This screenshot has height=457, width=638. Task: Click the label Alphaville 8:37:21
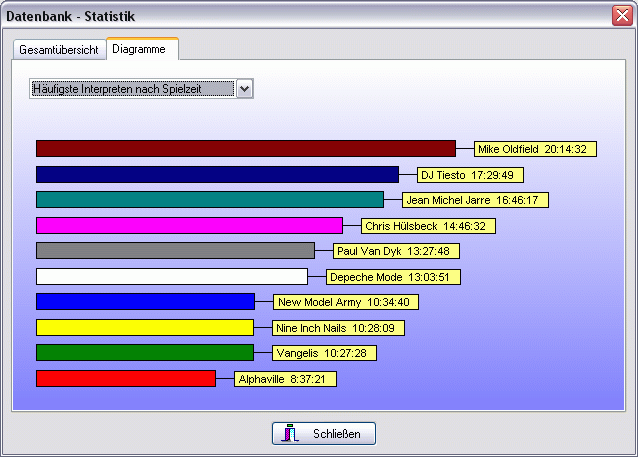tap(285, 379)
